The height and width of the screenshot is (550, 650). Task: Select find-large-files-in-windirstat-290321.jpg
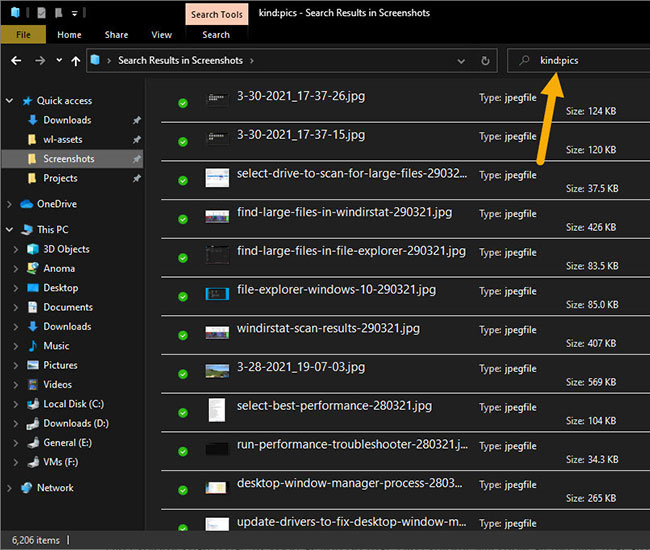point(344,212)
